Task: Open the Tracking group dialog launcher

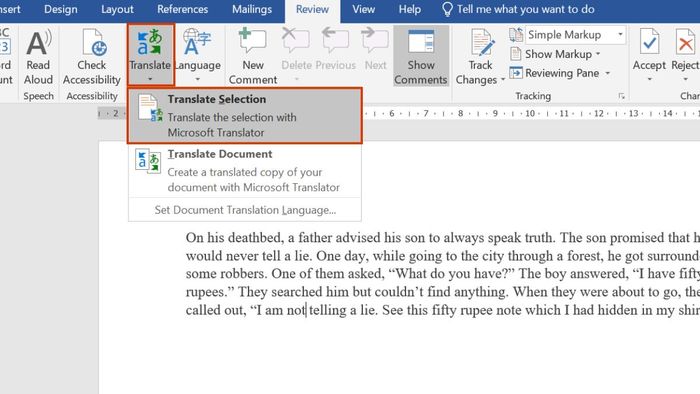Action: [x=621, y=96]
